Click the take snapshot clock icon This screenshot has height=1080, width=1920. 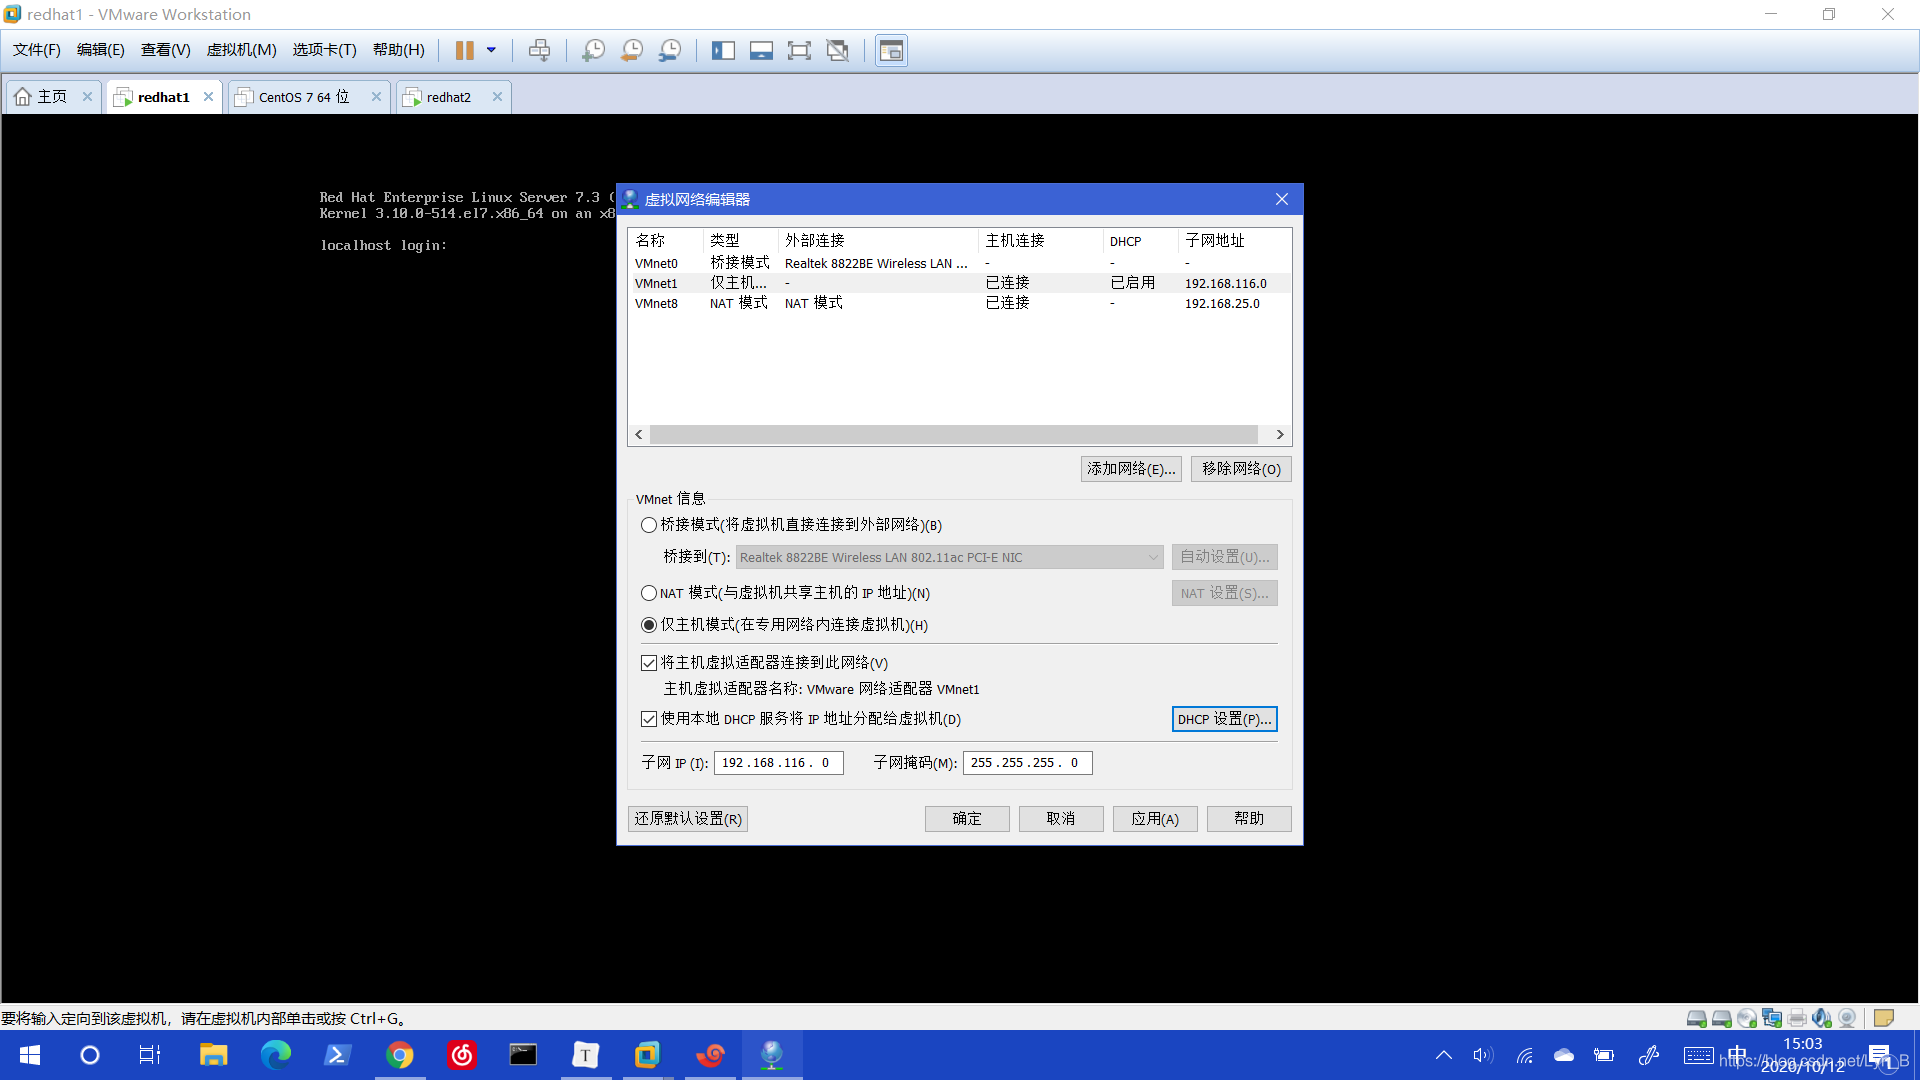[x=593, y=50]
